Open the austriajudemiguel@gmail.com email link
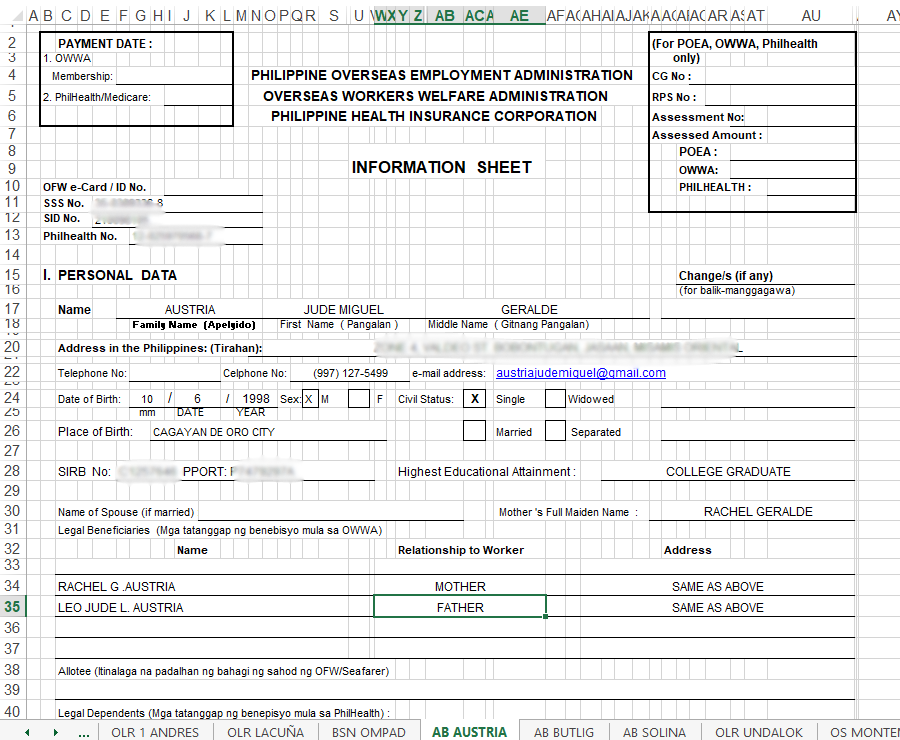Viewport: 900px width, 740px height. click(581, 373)
